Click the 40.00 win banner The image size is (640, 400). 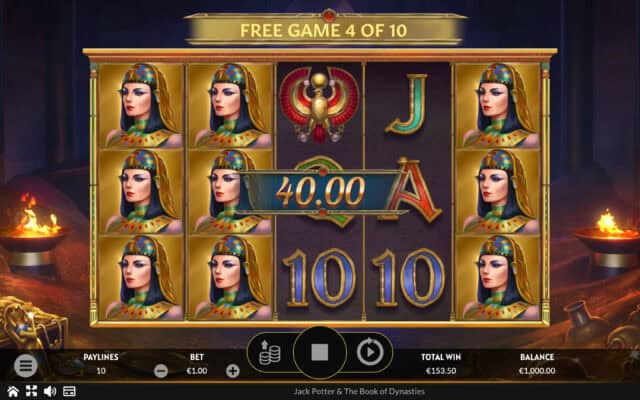320,191
